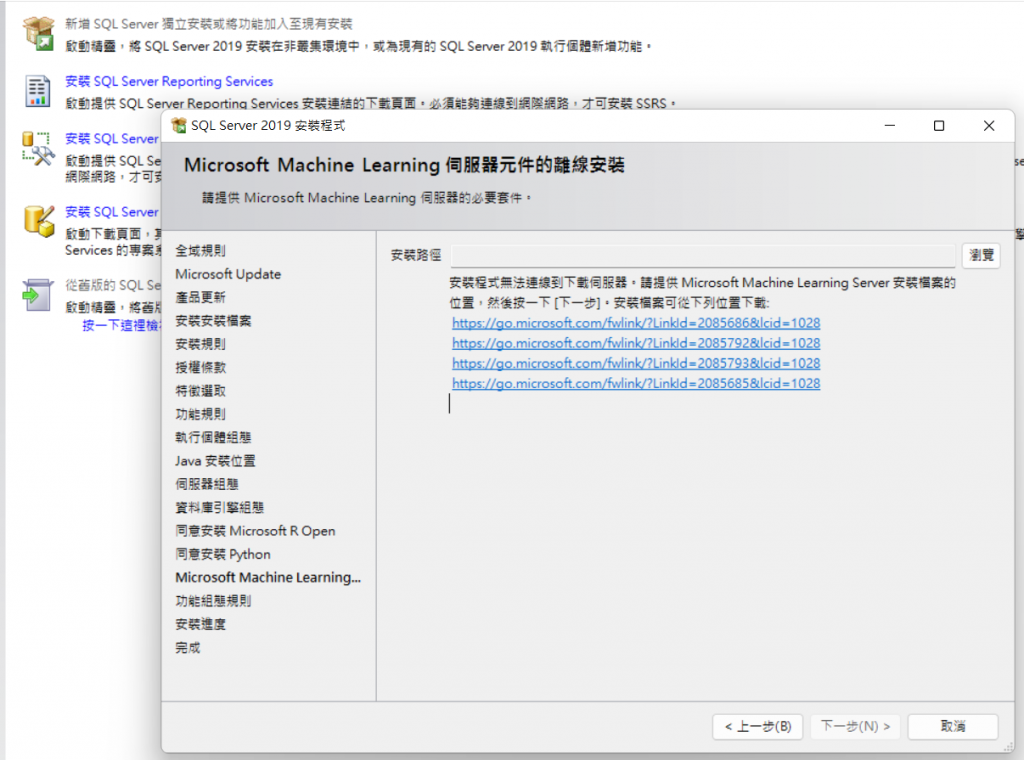Open the LinkId=2085793 download link
Image resolution: width=1024 pixels, height=760 pixels.
[635, 363]
